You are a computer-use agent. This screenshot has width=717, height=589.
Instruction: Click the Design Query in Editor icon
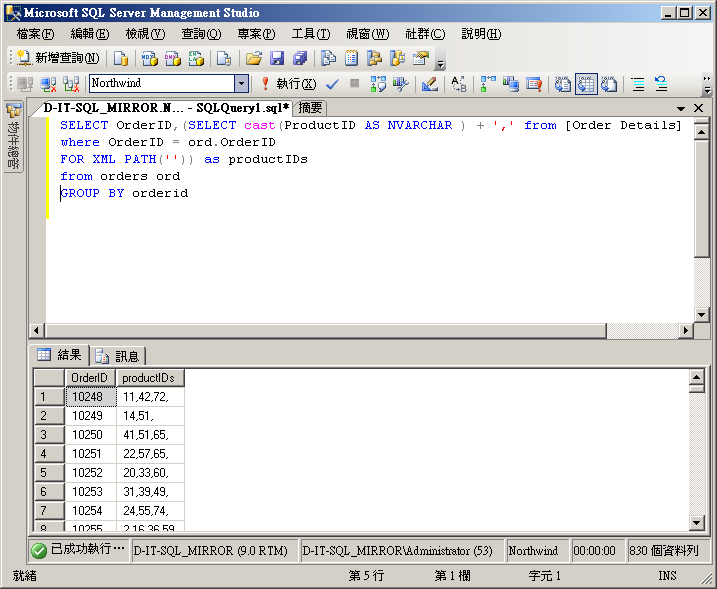(429, 84)
